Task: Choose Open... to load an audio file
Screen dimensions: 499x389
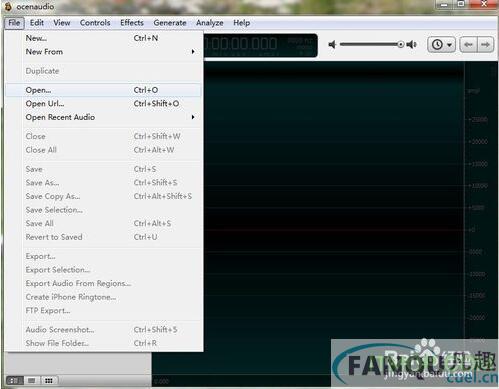Action: (x=103, y=90)
